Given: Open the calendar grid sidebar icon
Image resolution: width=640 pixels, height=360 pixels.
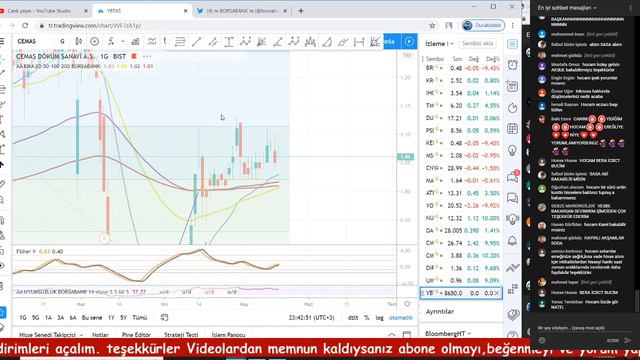Looking at the screenshot, I should pos(512,129).
